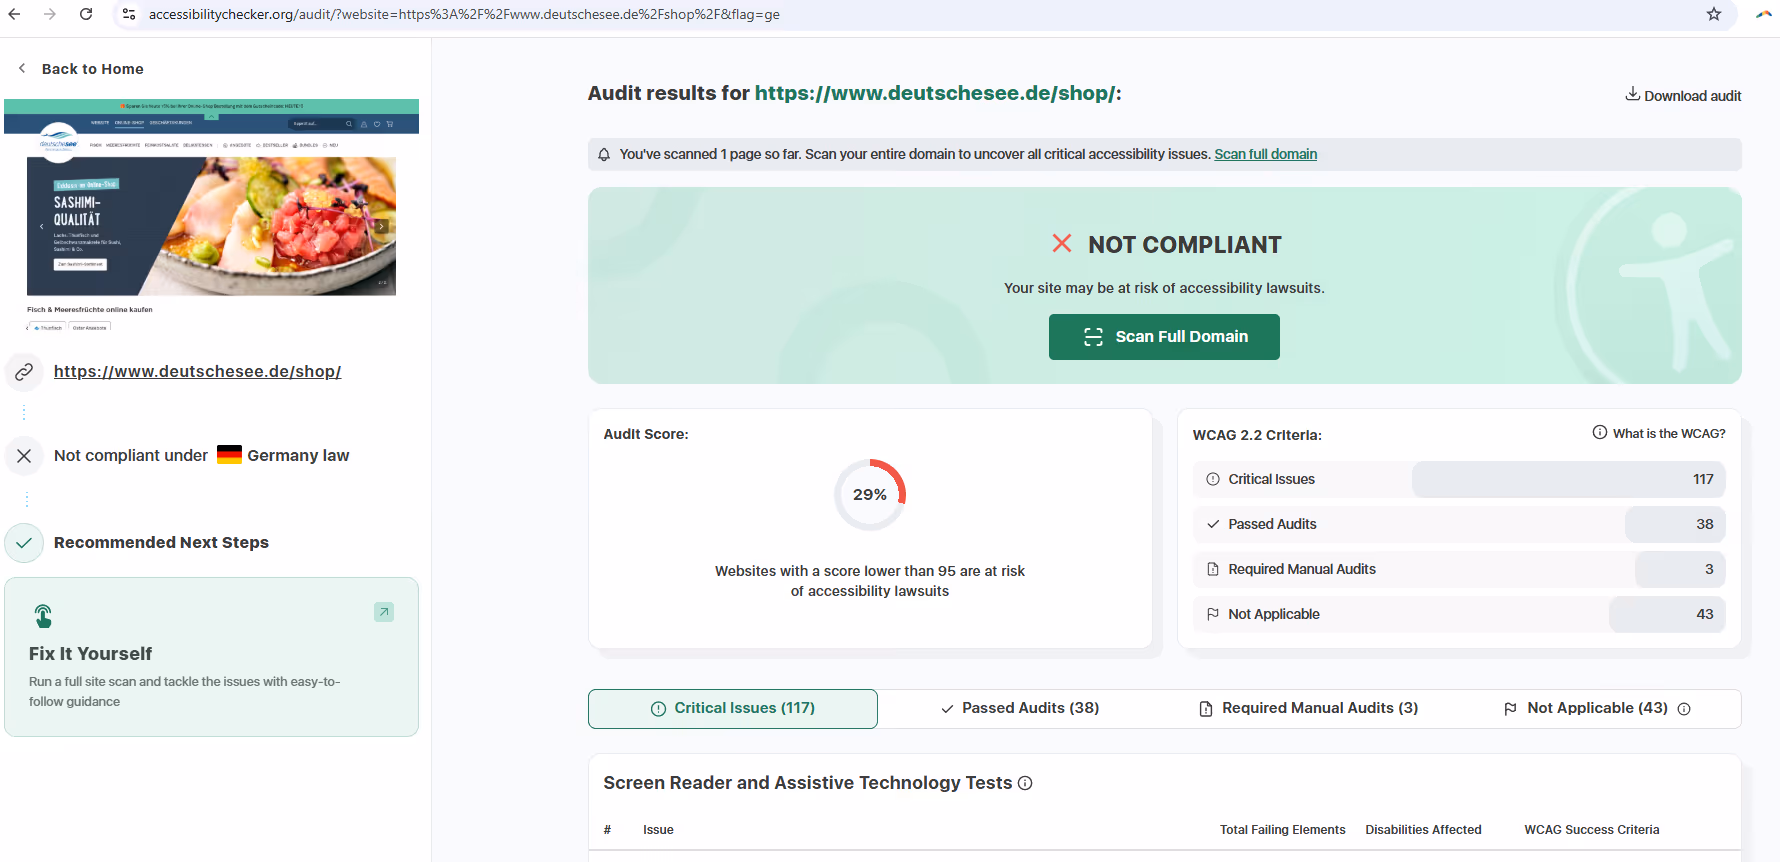Click the Scan Full Domain button
This screenshot has height=862, width=1780.
click(1164, 337)
